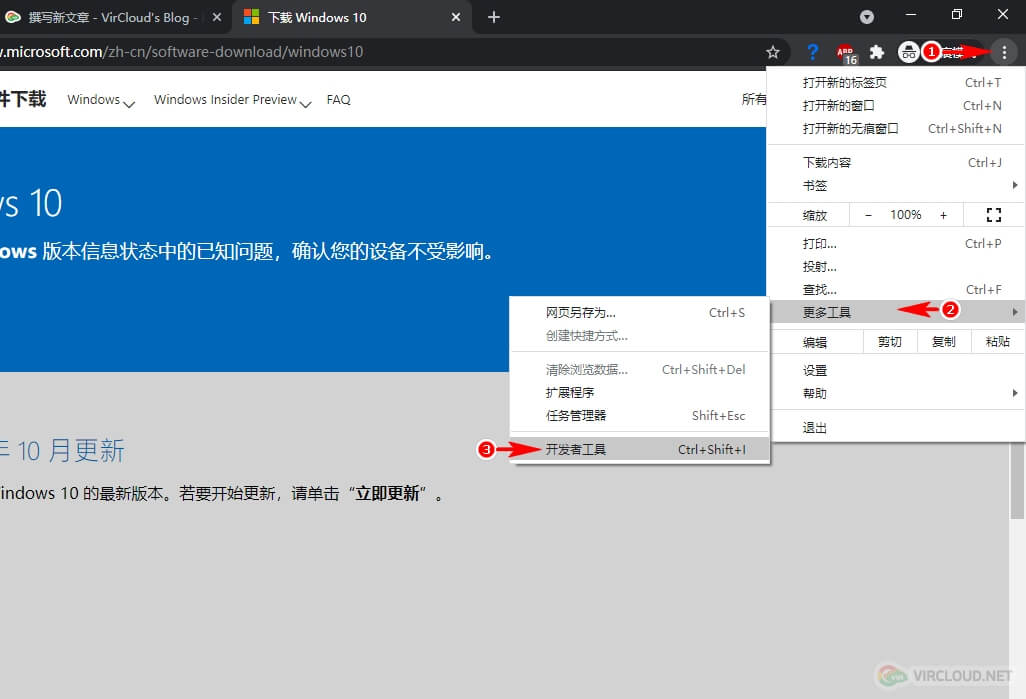The height and width of the screenshot is (699, 1026).
Task: Switch to the 撰写新文章 - VirCloud's Blog tab
Action: [x=115, y=17]
